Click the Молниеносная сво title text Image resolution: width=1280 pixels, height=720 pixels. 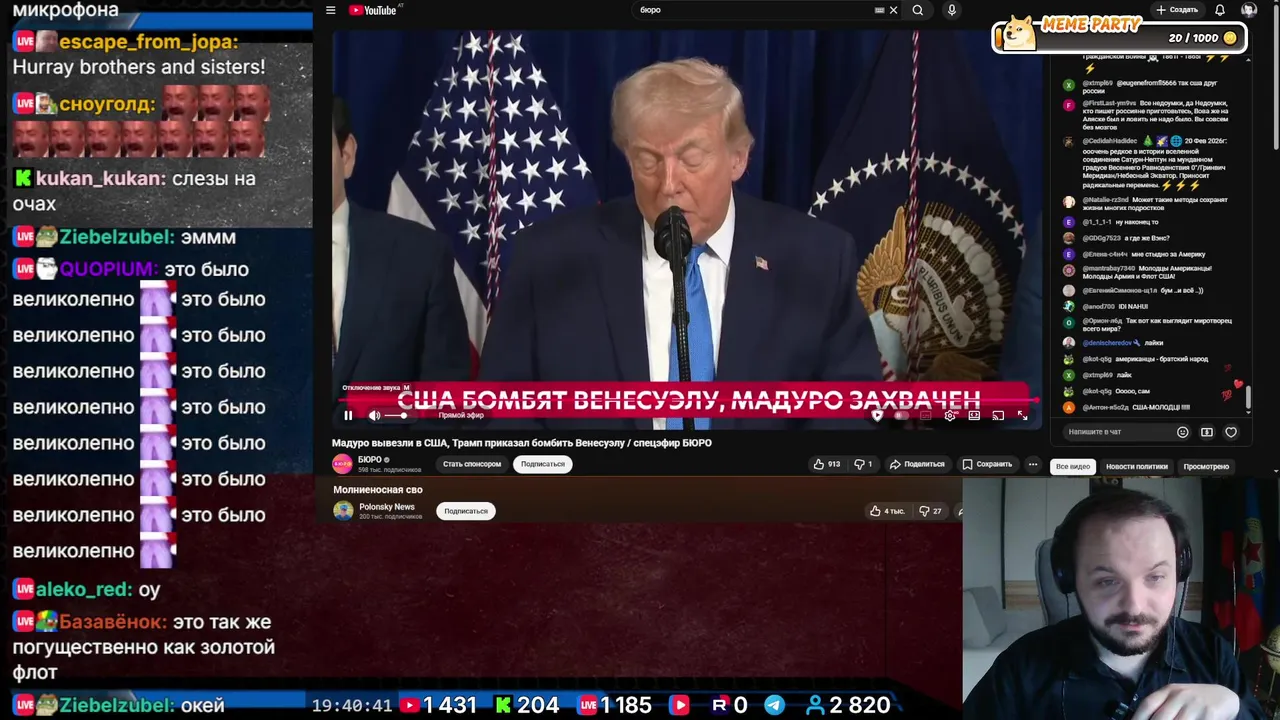(378, 490)
